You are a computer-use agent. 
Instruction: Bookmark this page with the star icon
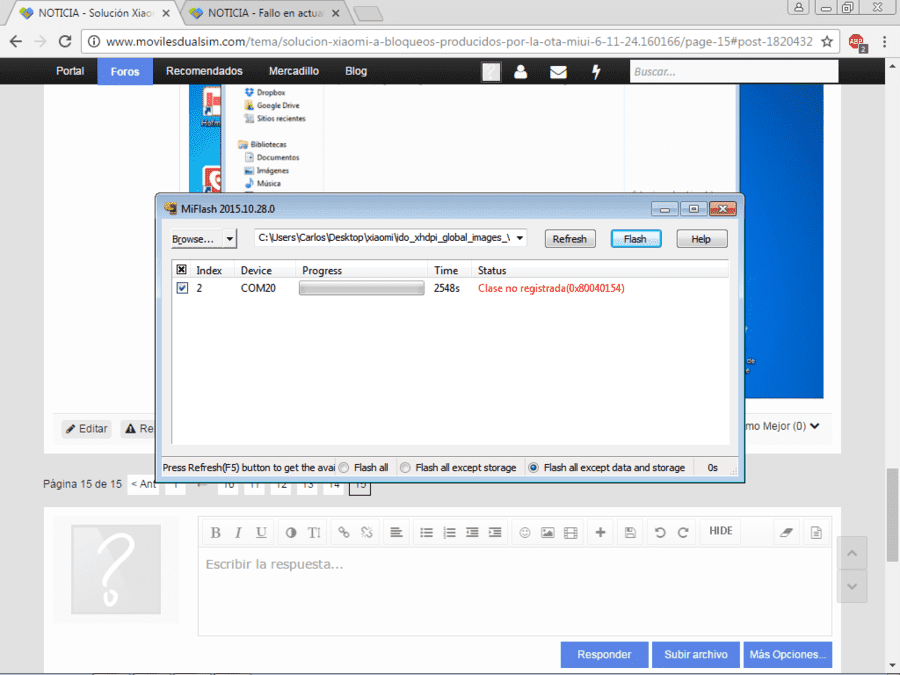pyautogui.click(x=827, y=41)
